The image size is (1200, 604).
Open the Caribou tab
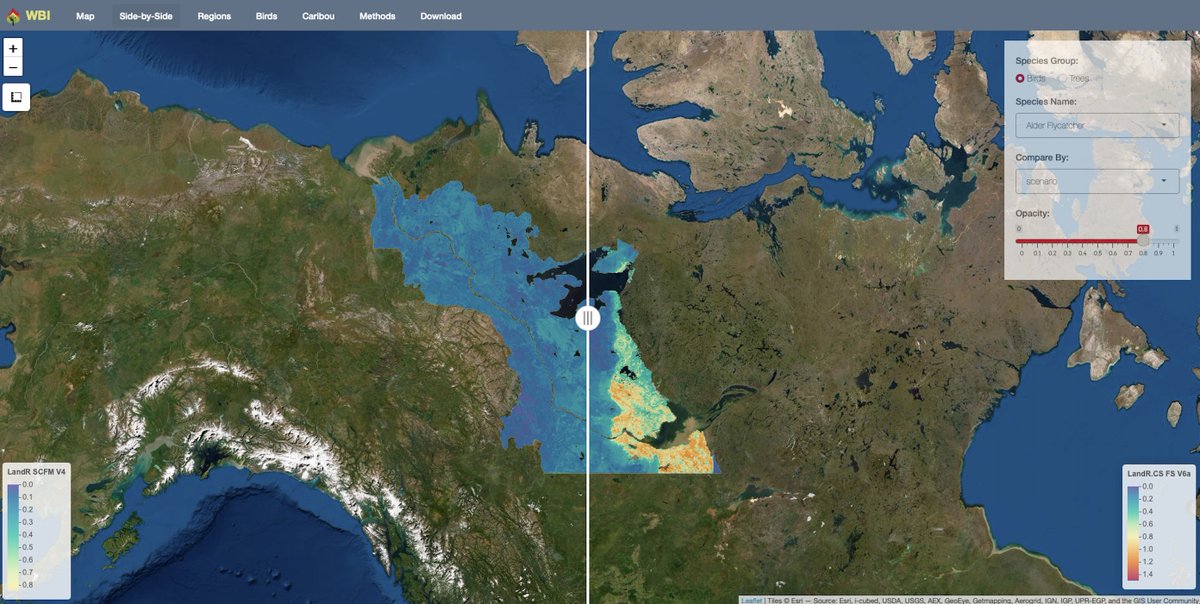(319, 16)
